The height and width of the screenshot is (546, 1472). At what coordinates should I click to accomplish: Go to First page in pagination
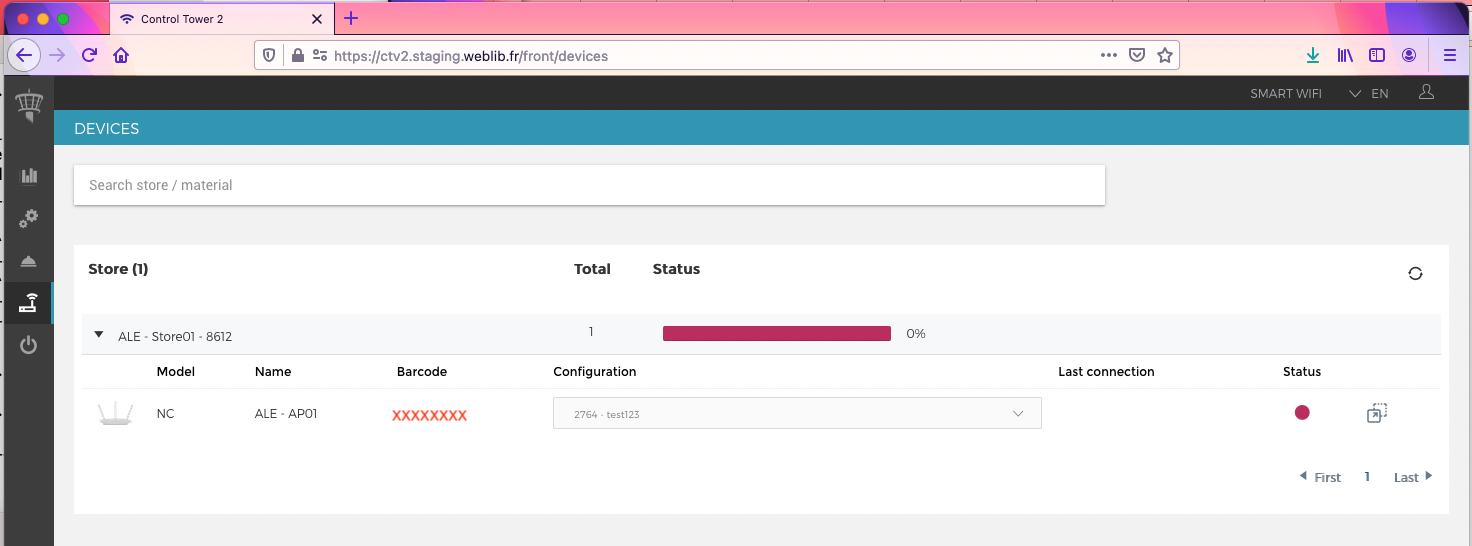[x=1320, y=477]
